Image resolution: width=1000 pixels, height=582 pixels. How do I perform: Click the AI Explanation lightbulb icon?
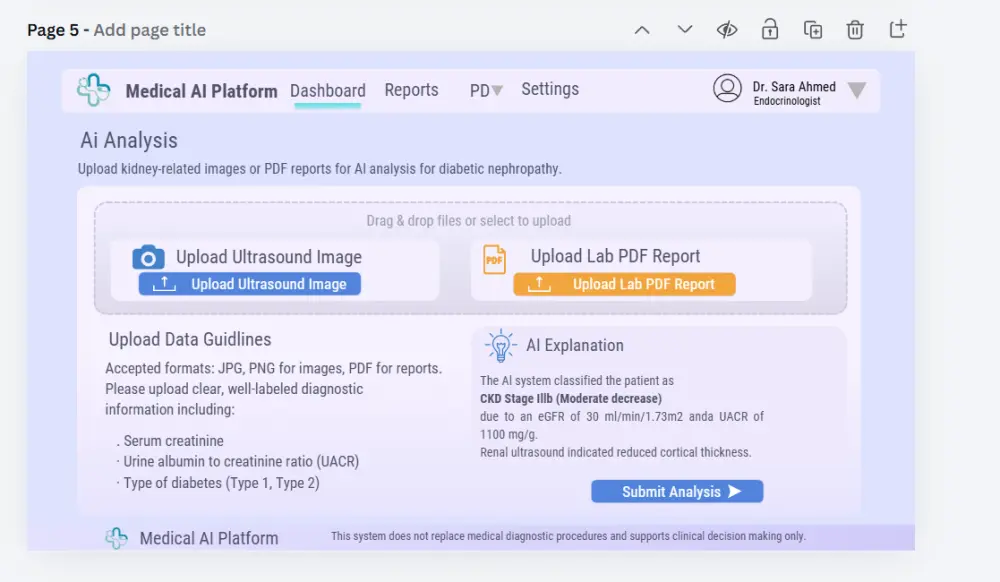coord(499,345)
